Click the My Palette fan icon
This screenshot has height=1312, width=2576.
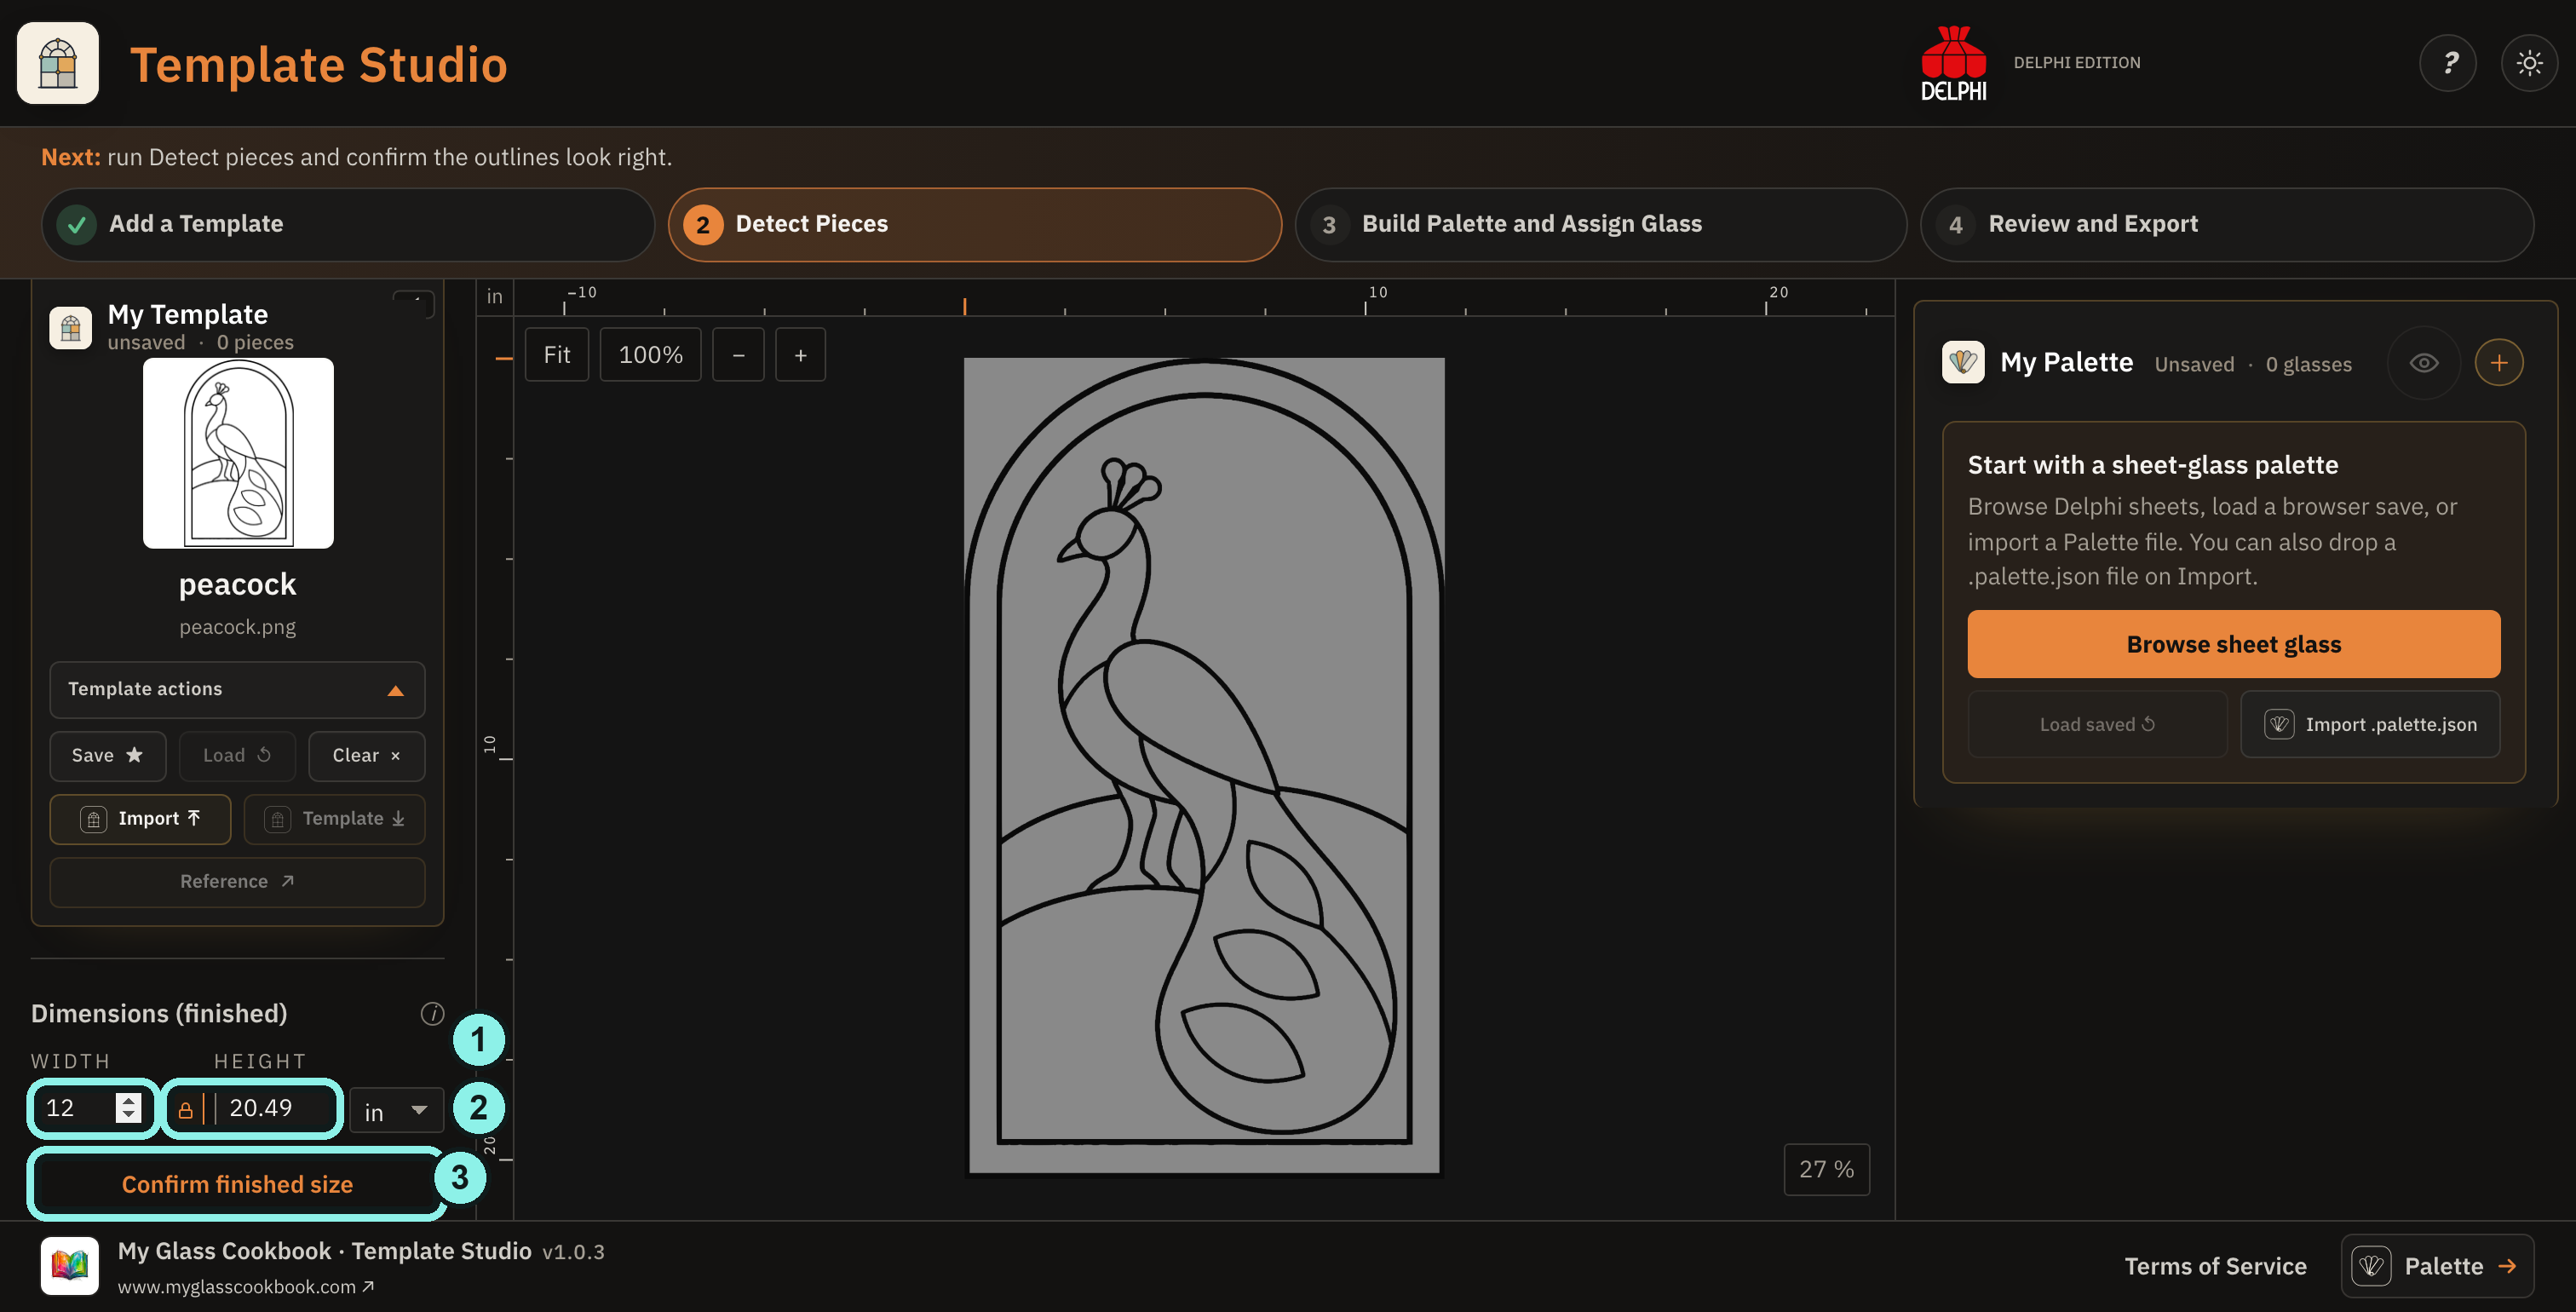click(1963, 362)
